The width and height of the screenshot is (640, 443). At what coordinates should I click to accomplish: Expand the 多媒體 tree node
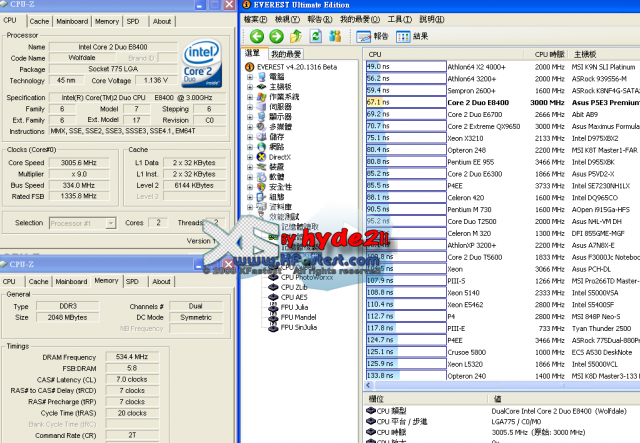(250, 127)
